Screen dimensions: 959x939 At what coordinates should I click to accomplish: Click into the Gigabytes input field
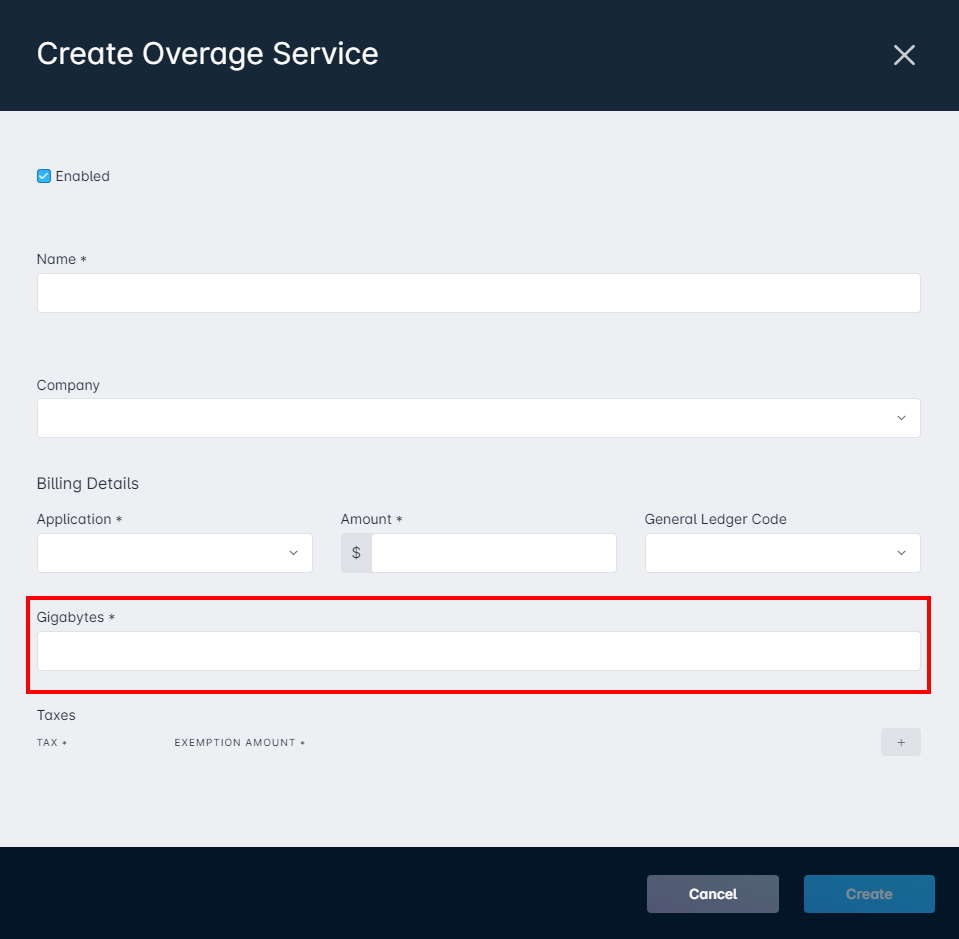(478, 651)
